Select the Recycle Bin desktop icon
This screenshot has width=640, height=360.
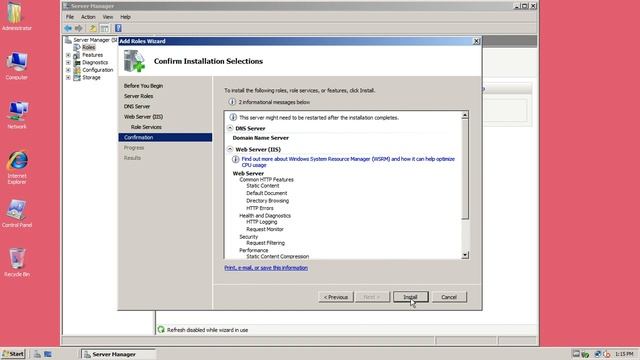16,262
